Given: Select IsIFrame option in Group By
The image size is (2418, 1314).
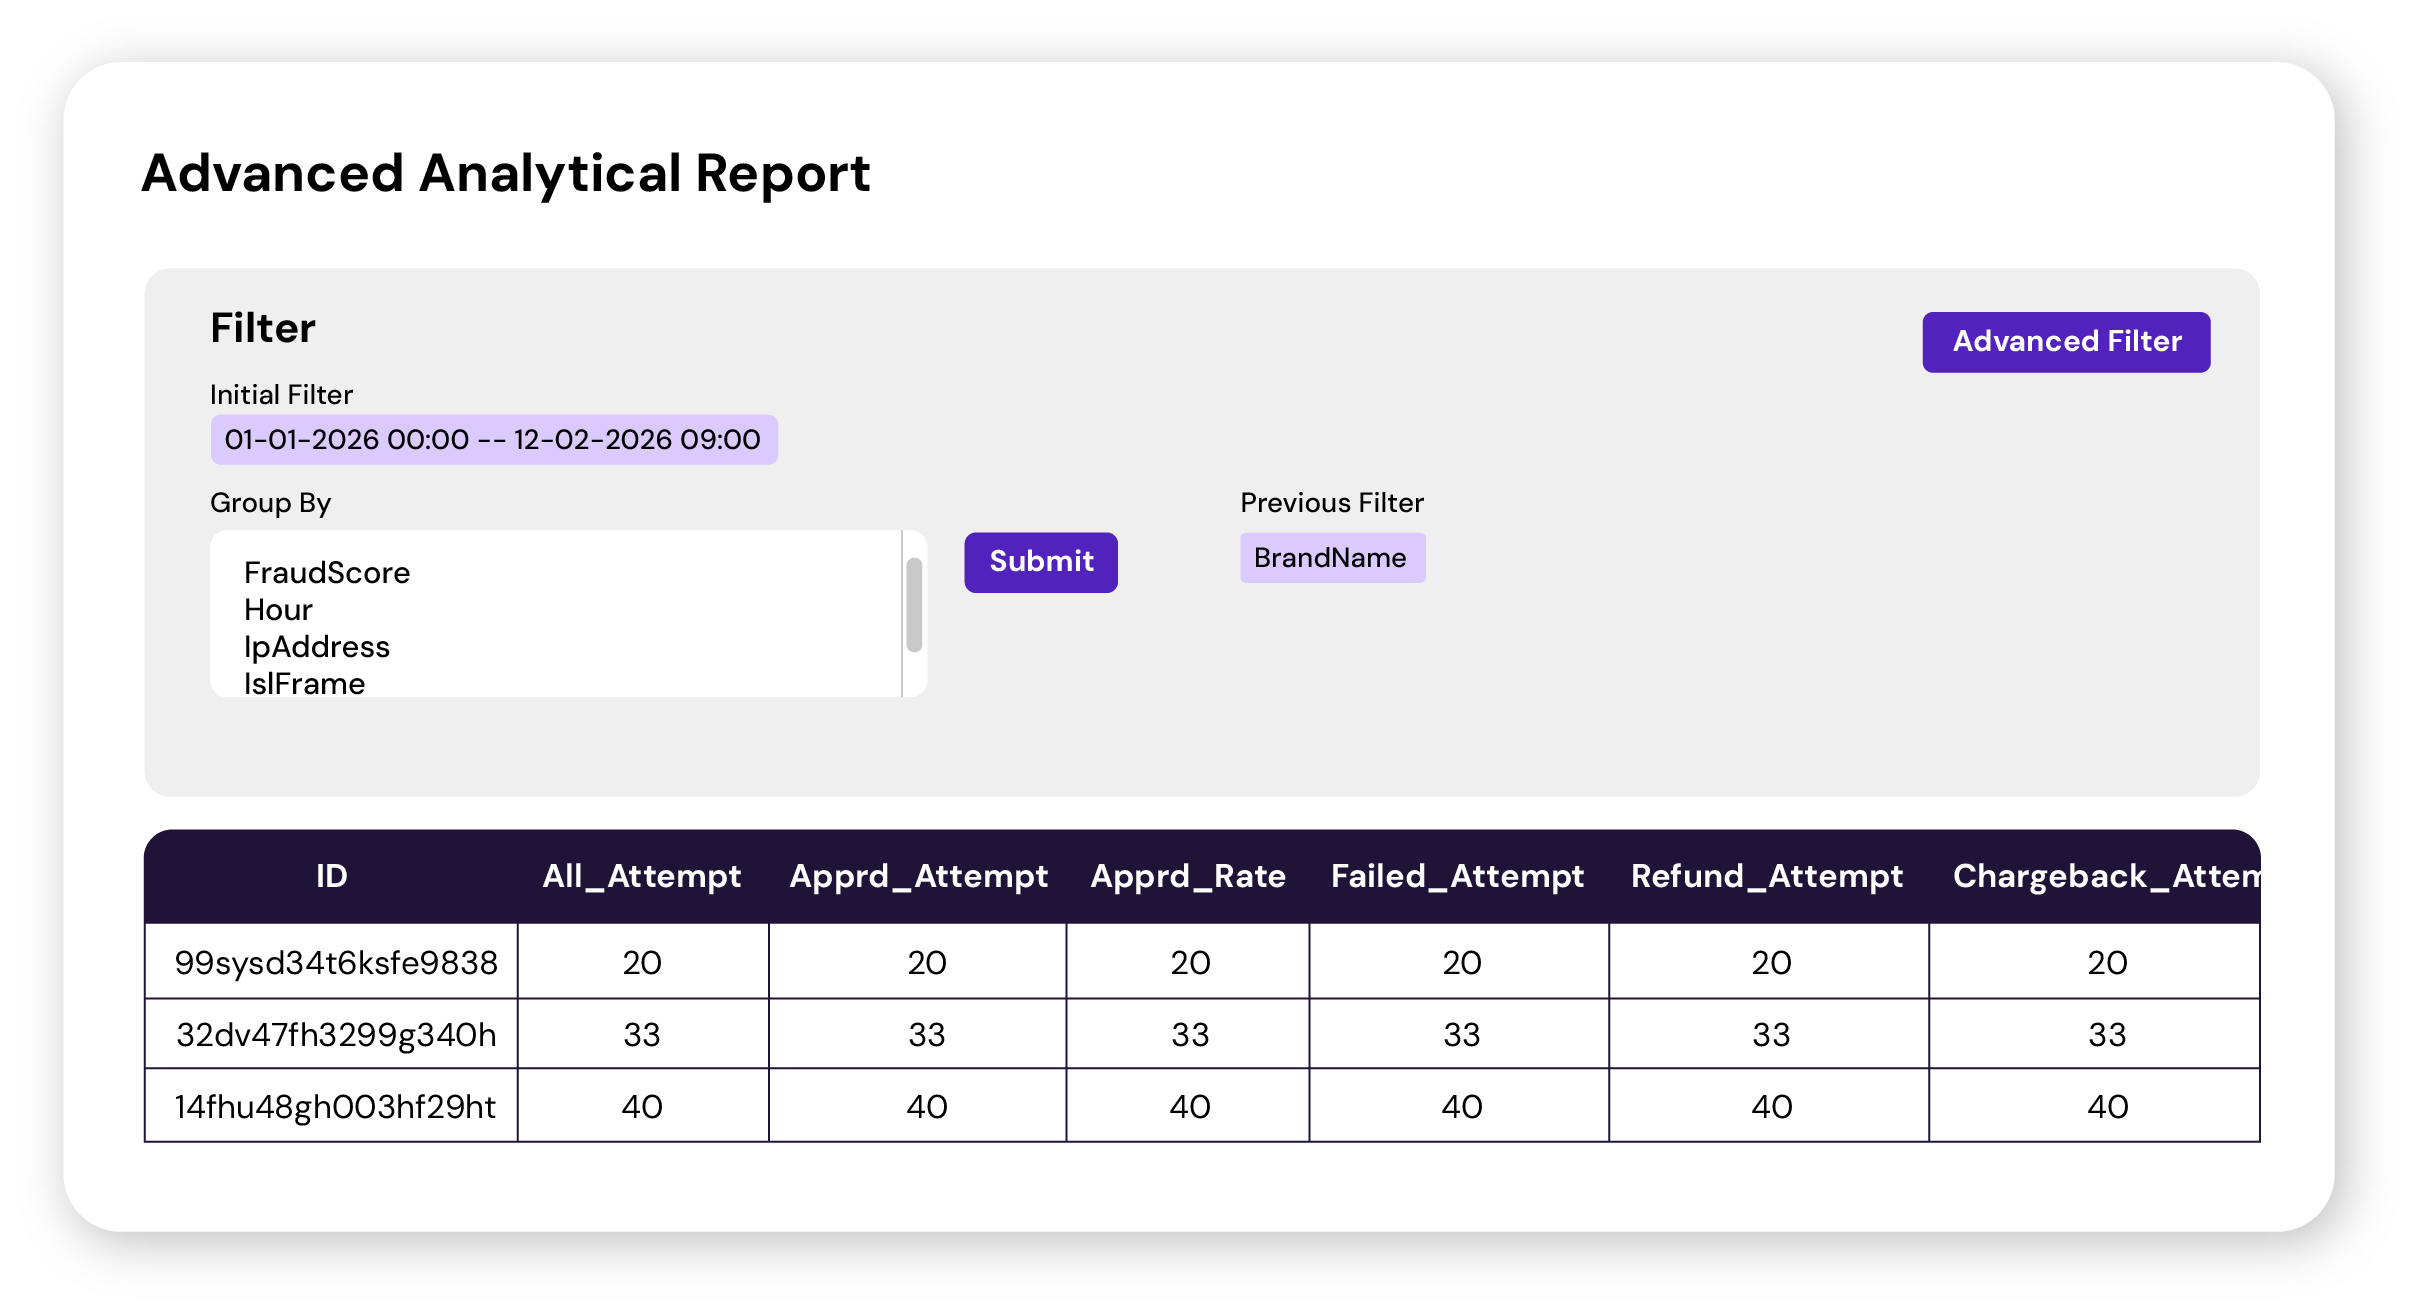Looking at the screenshot, I should 304,683.
